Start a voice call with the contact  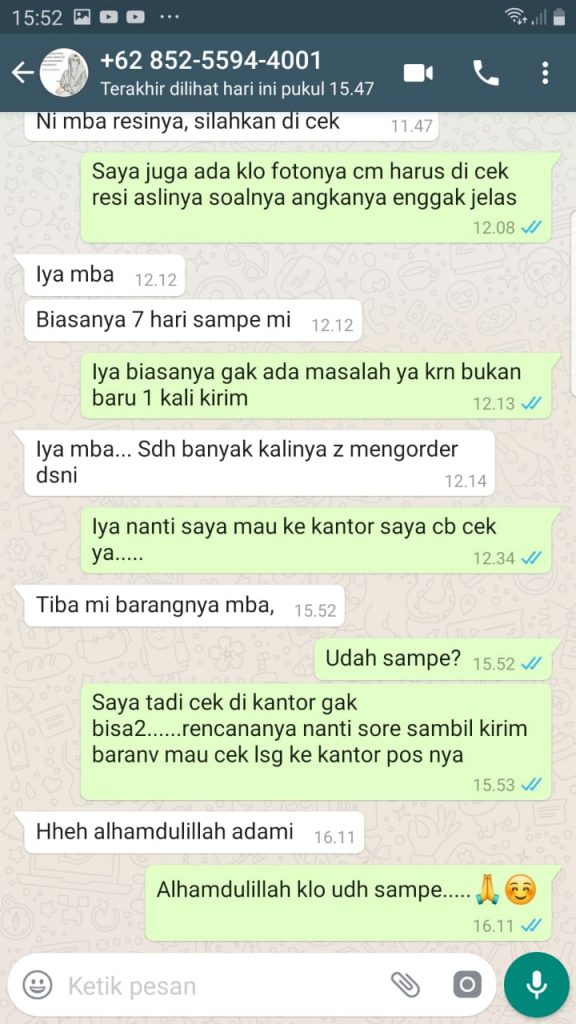[485, 73]
